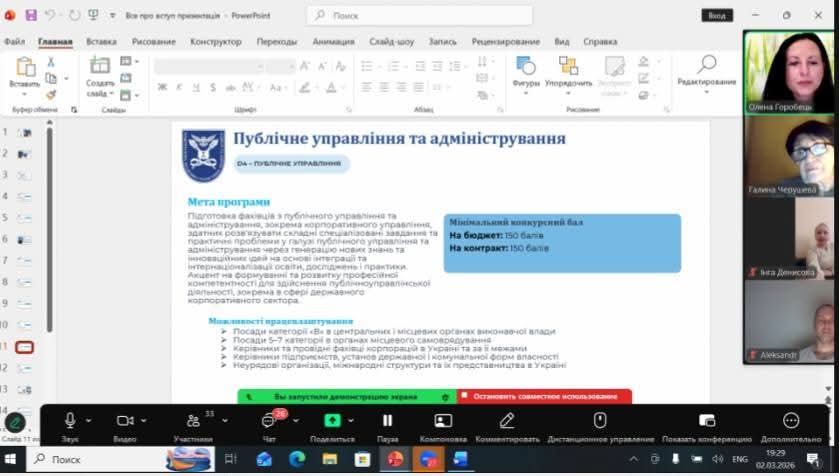Switch to the Вставка ribbon tab
This screenshot has width=839, height=476.
point(101,42)
